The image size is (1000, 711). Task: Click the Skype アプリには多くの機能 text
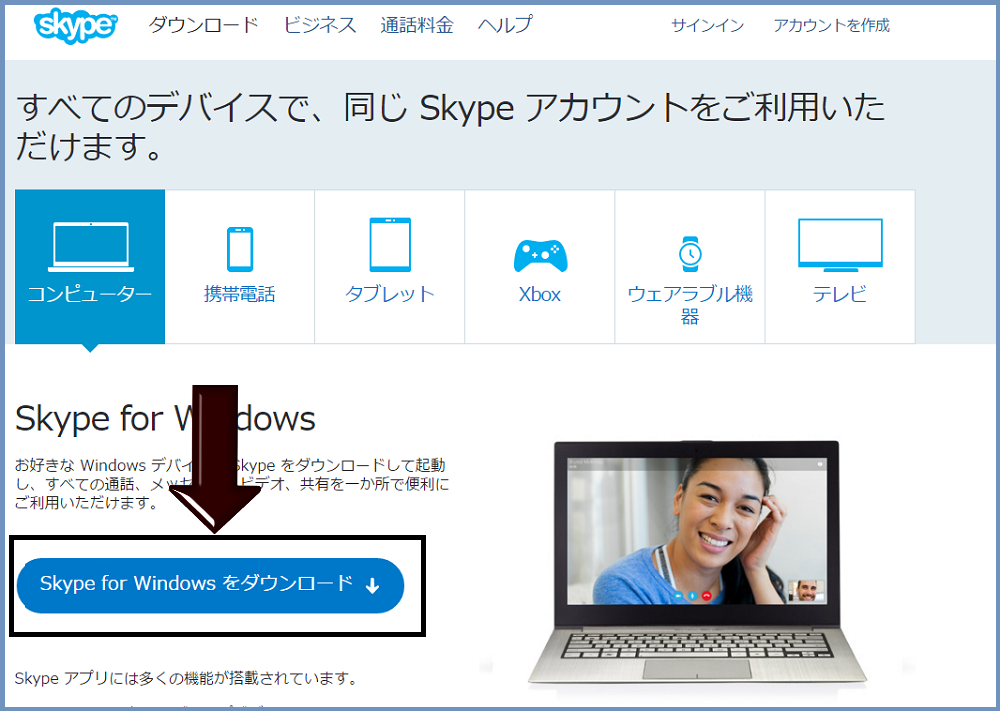tap(186, 678)
